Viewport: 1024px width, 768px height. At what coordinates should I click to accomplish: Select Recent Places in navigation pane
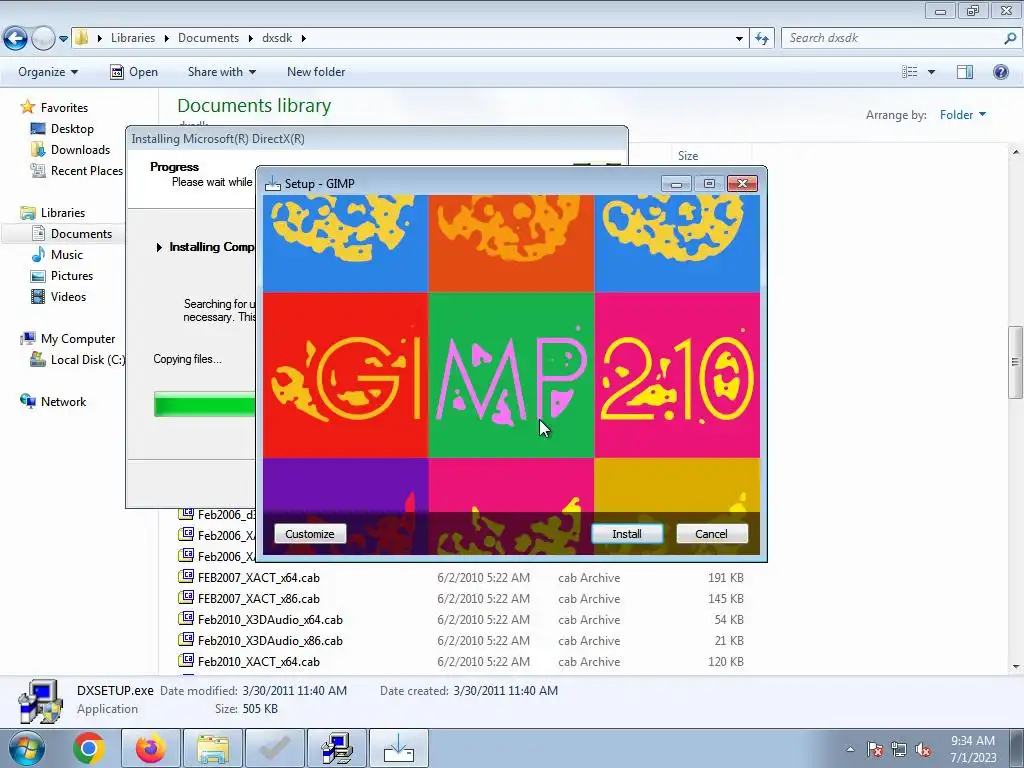click(87, 170)
